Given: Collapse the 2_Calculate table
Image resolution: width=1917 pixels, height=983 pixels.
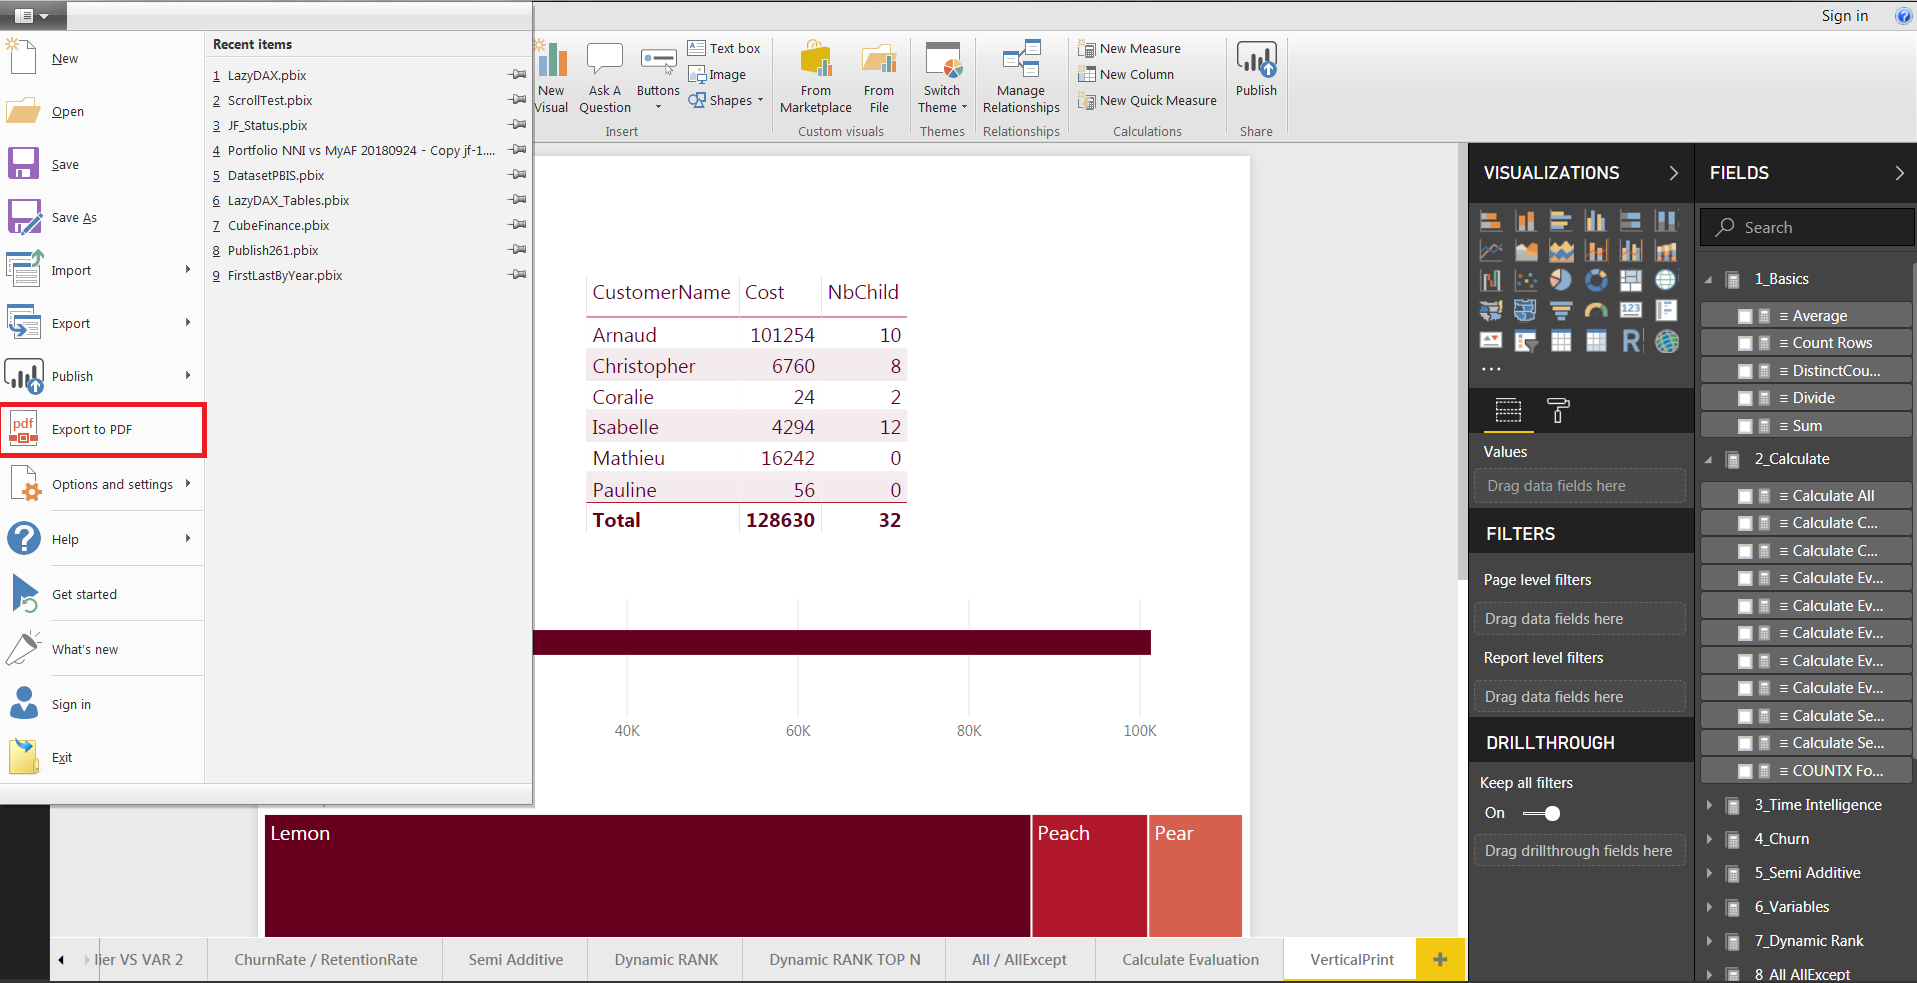Looking at the screenshot, I should (1709, 460).
